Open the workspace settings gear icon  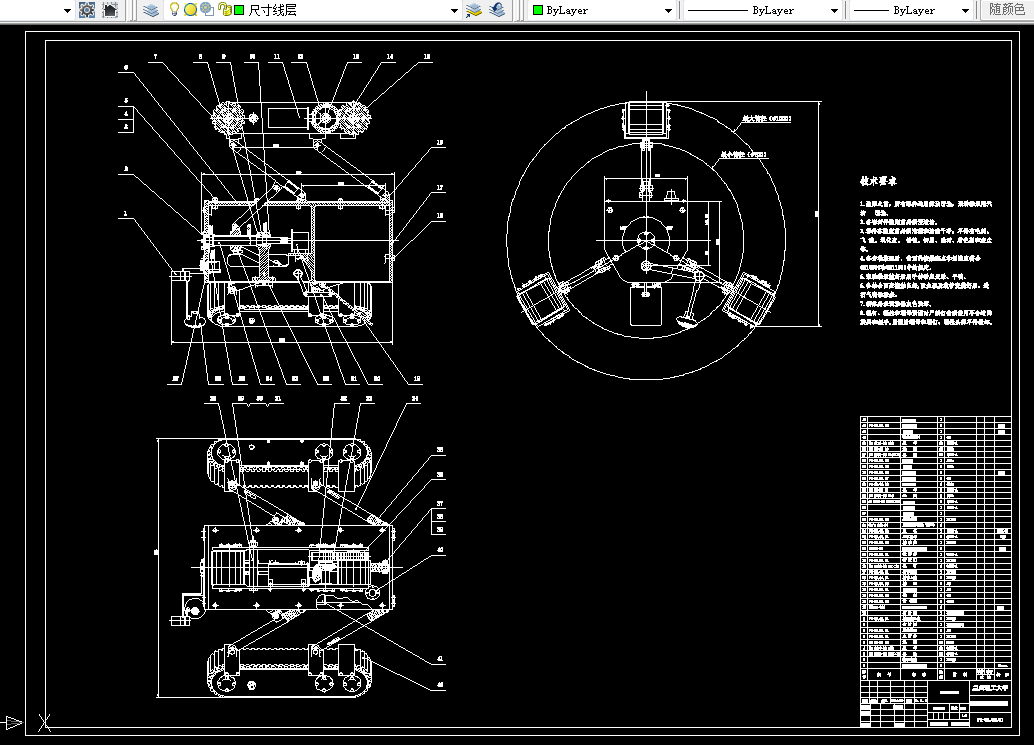87,10
